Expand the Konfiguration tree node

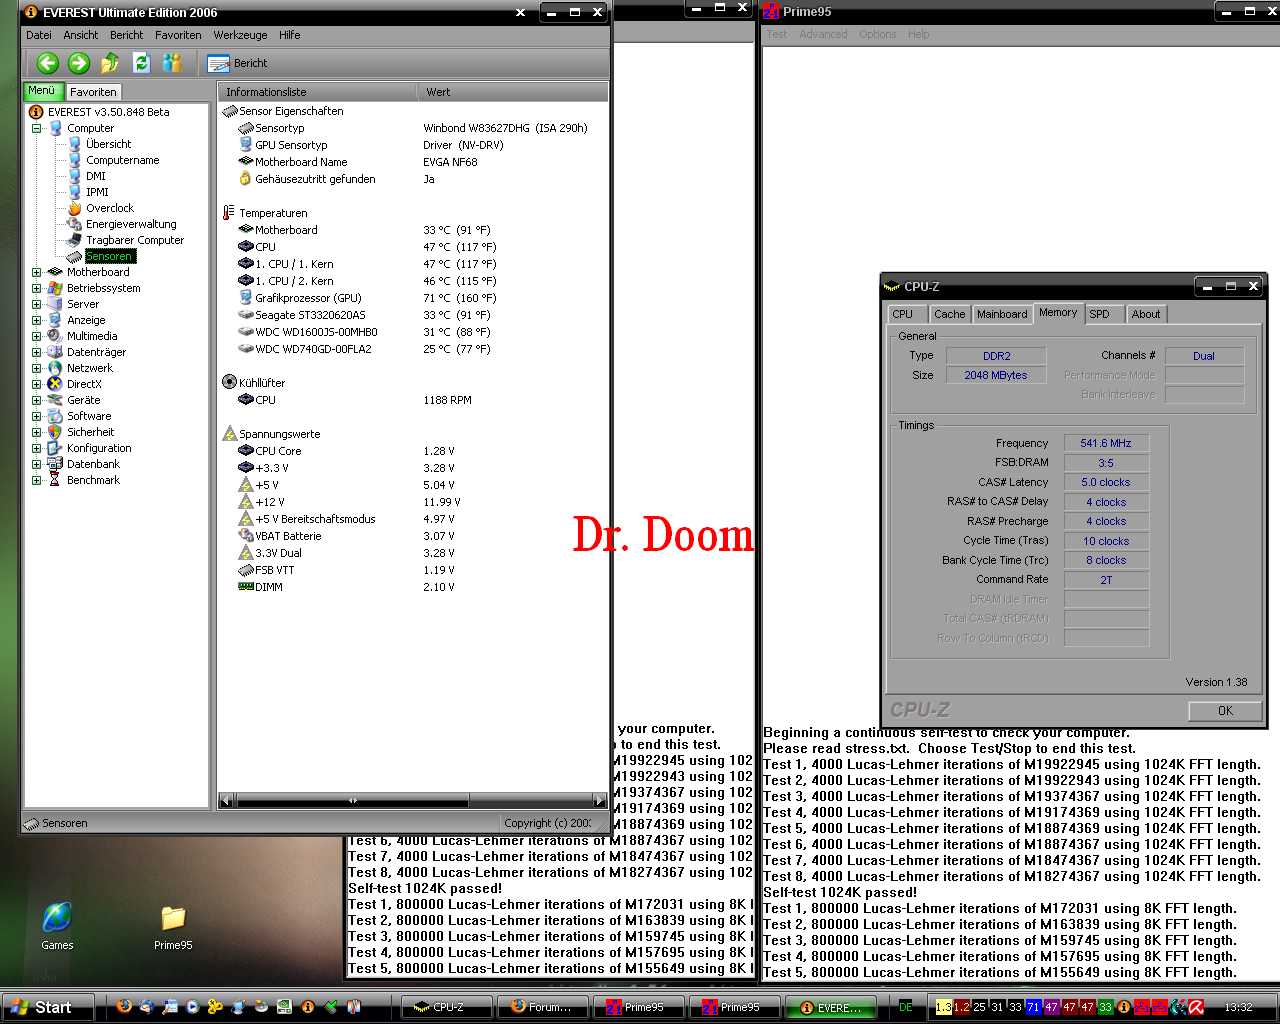click(x=36, y=448)
